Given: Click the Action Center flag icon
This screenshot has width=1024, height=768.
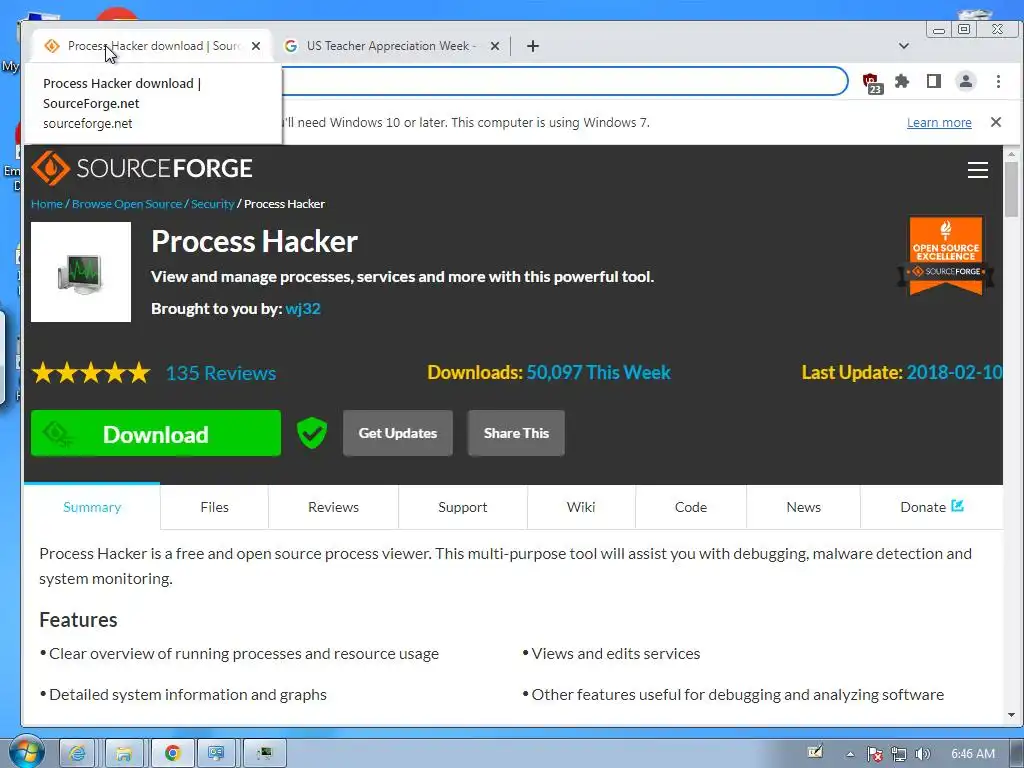Looking at the screenshot, I should [874, 754].
